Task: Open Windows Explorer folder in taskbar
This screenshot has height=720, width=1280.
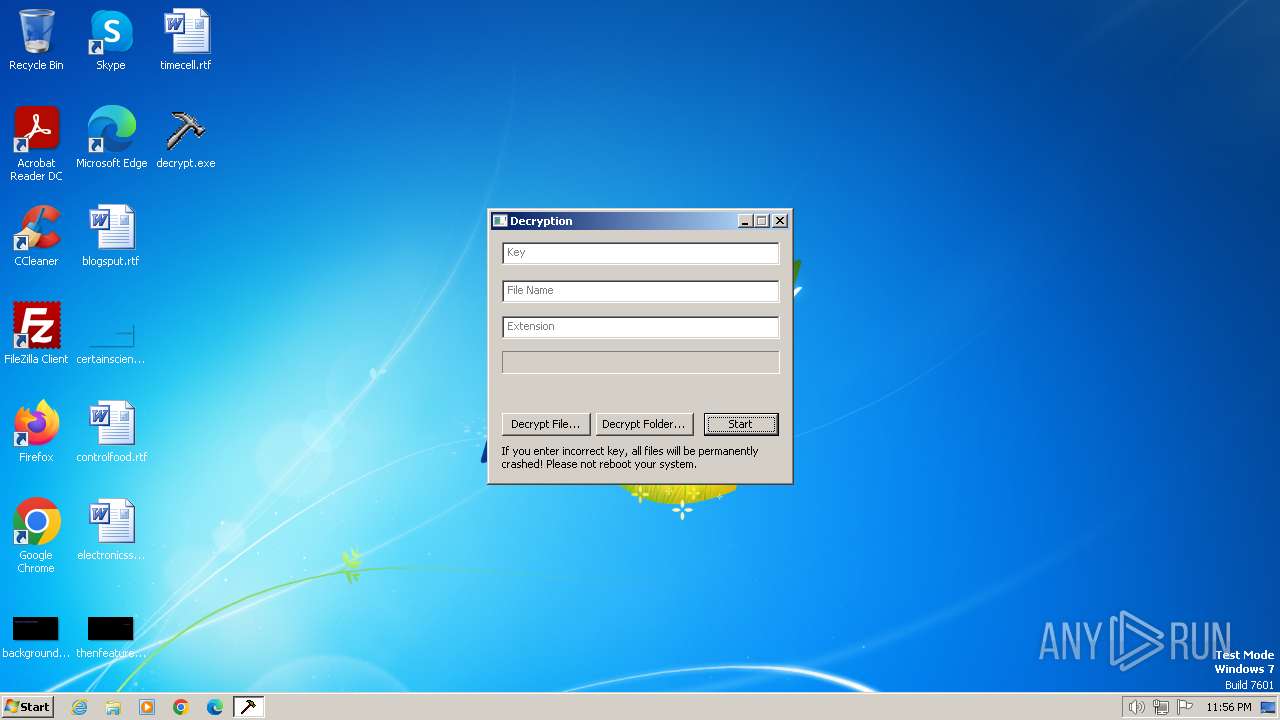Action: [113, 707]
